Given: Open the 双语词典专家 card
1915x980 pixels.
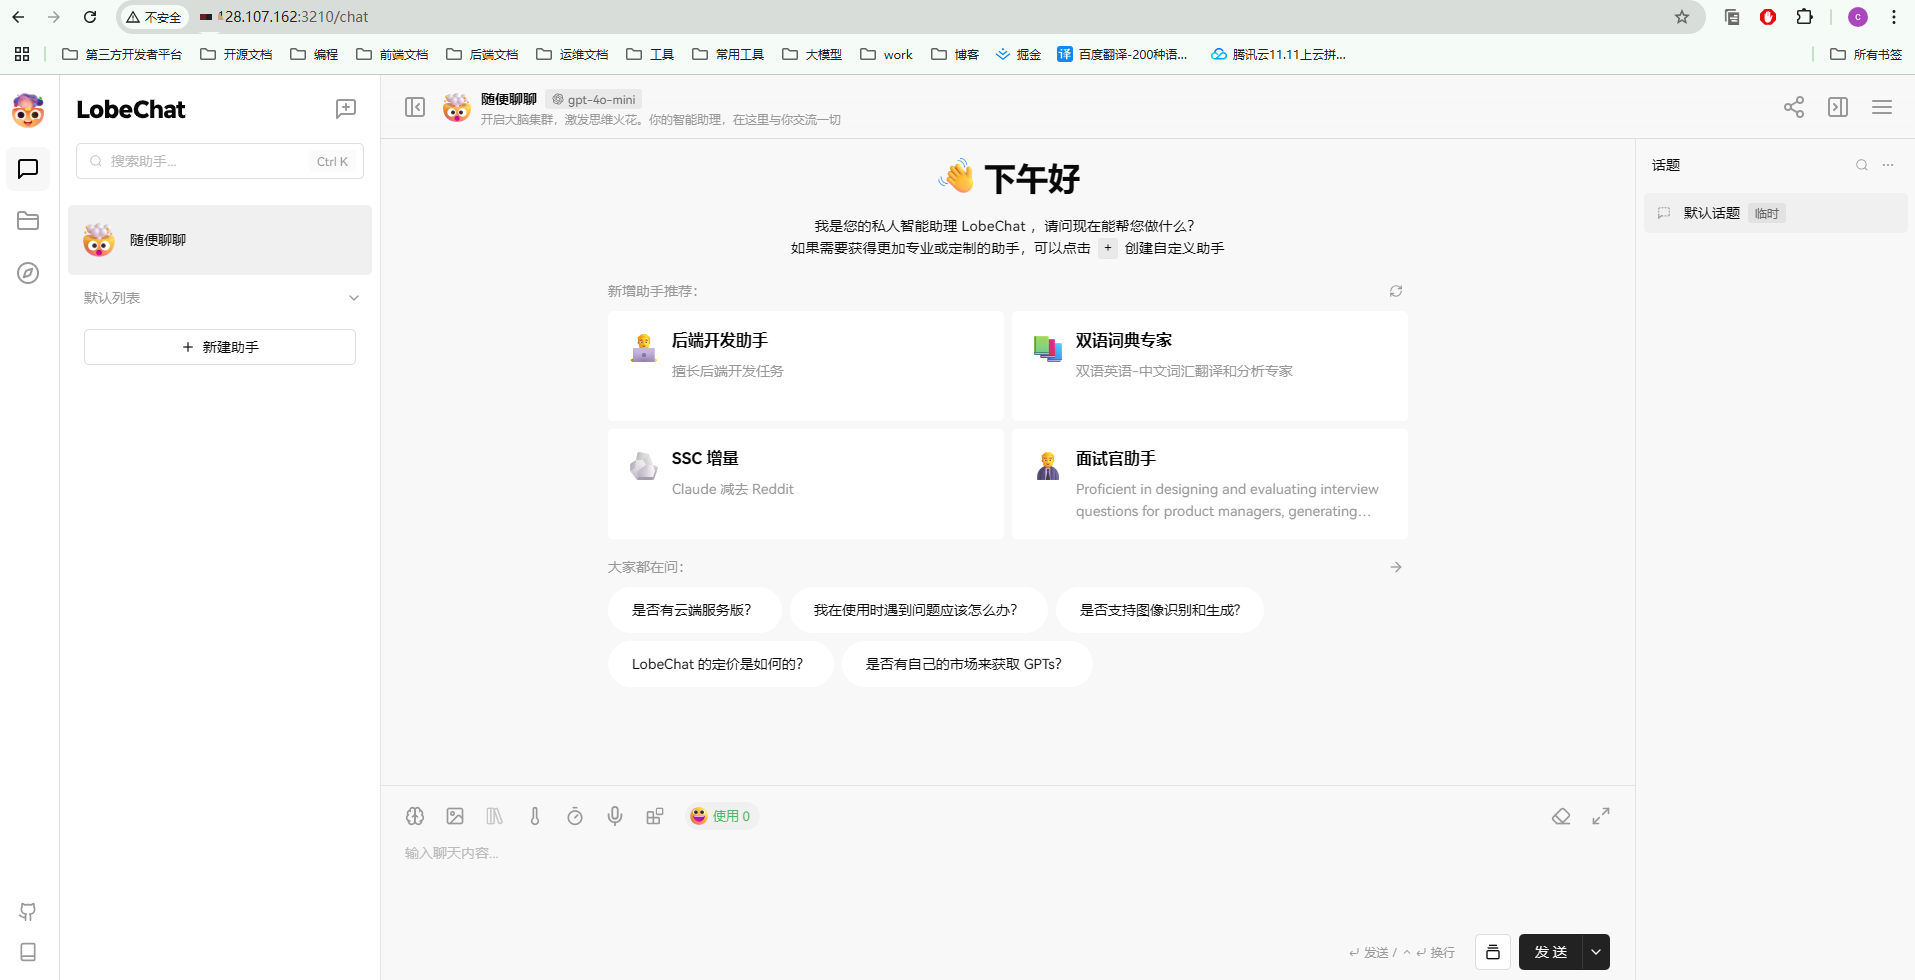Looking at the screenshot, I should tap(1210, 366).
